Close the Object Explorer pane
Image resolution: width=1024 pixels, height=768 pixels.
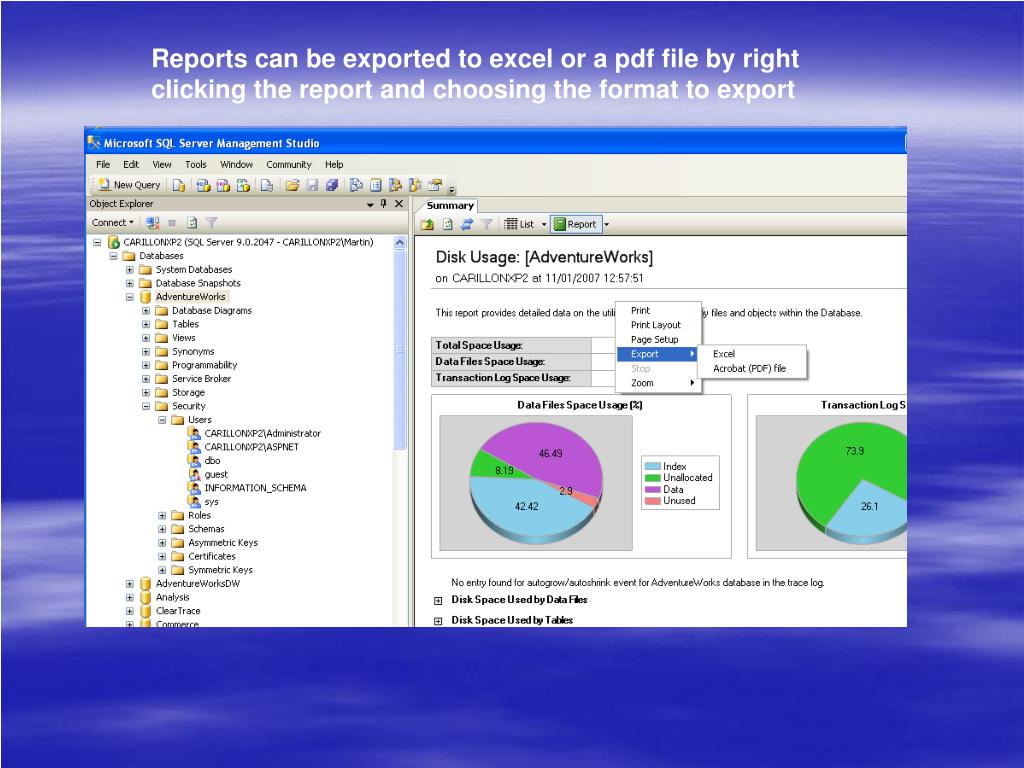[399, 204]
